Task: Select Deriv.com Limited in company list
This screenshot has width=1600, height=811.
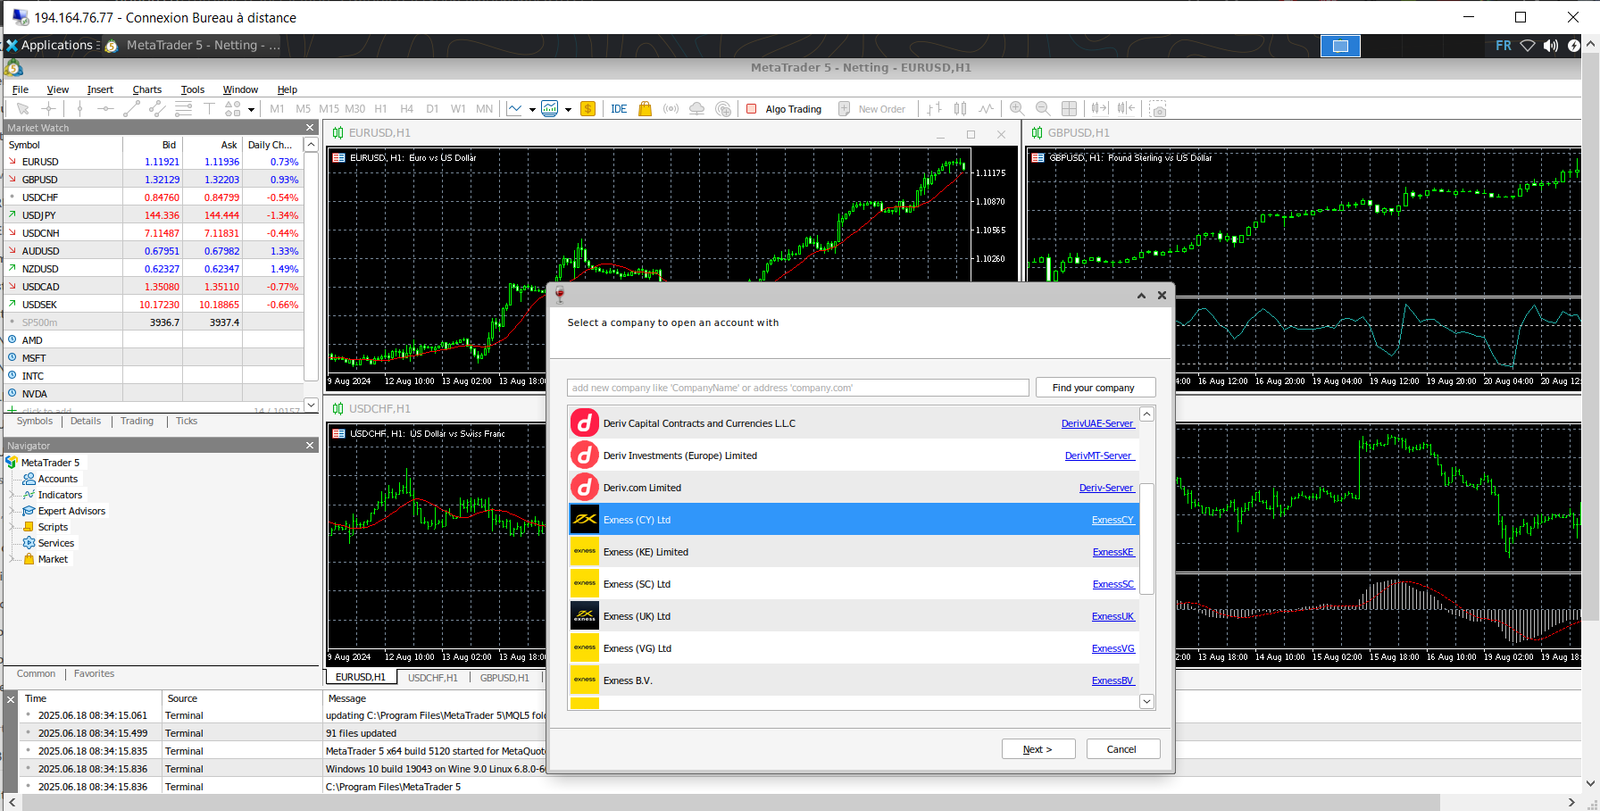Action: point(854,488)
